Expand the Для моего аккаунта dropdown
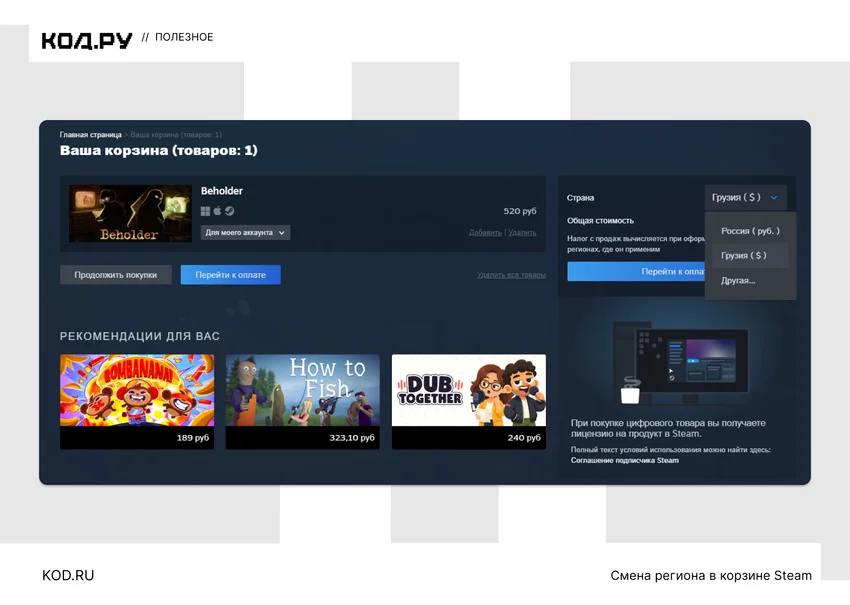This screenshot has height=605, width=850. [246, 233]
